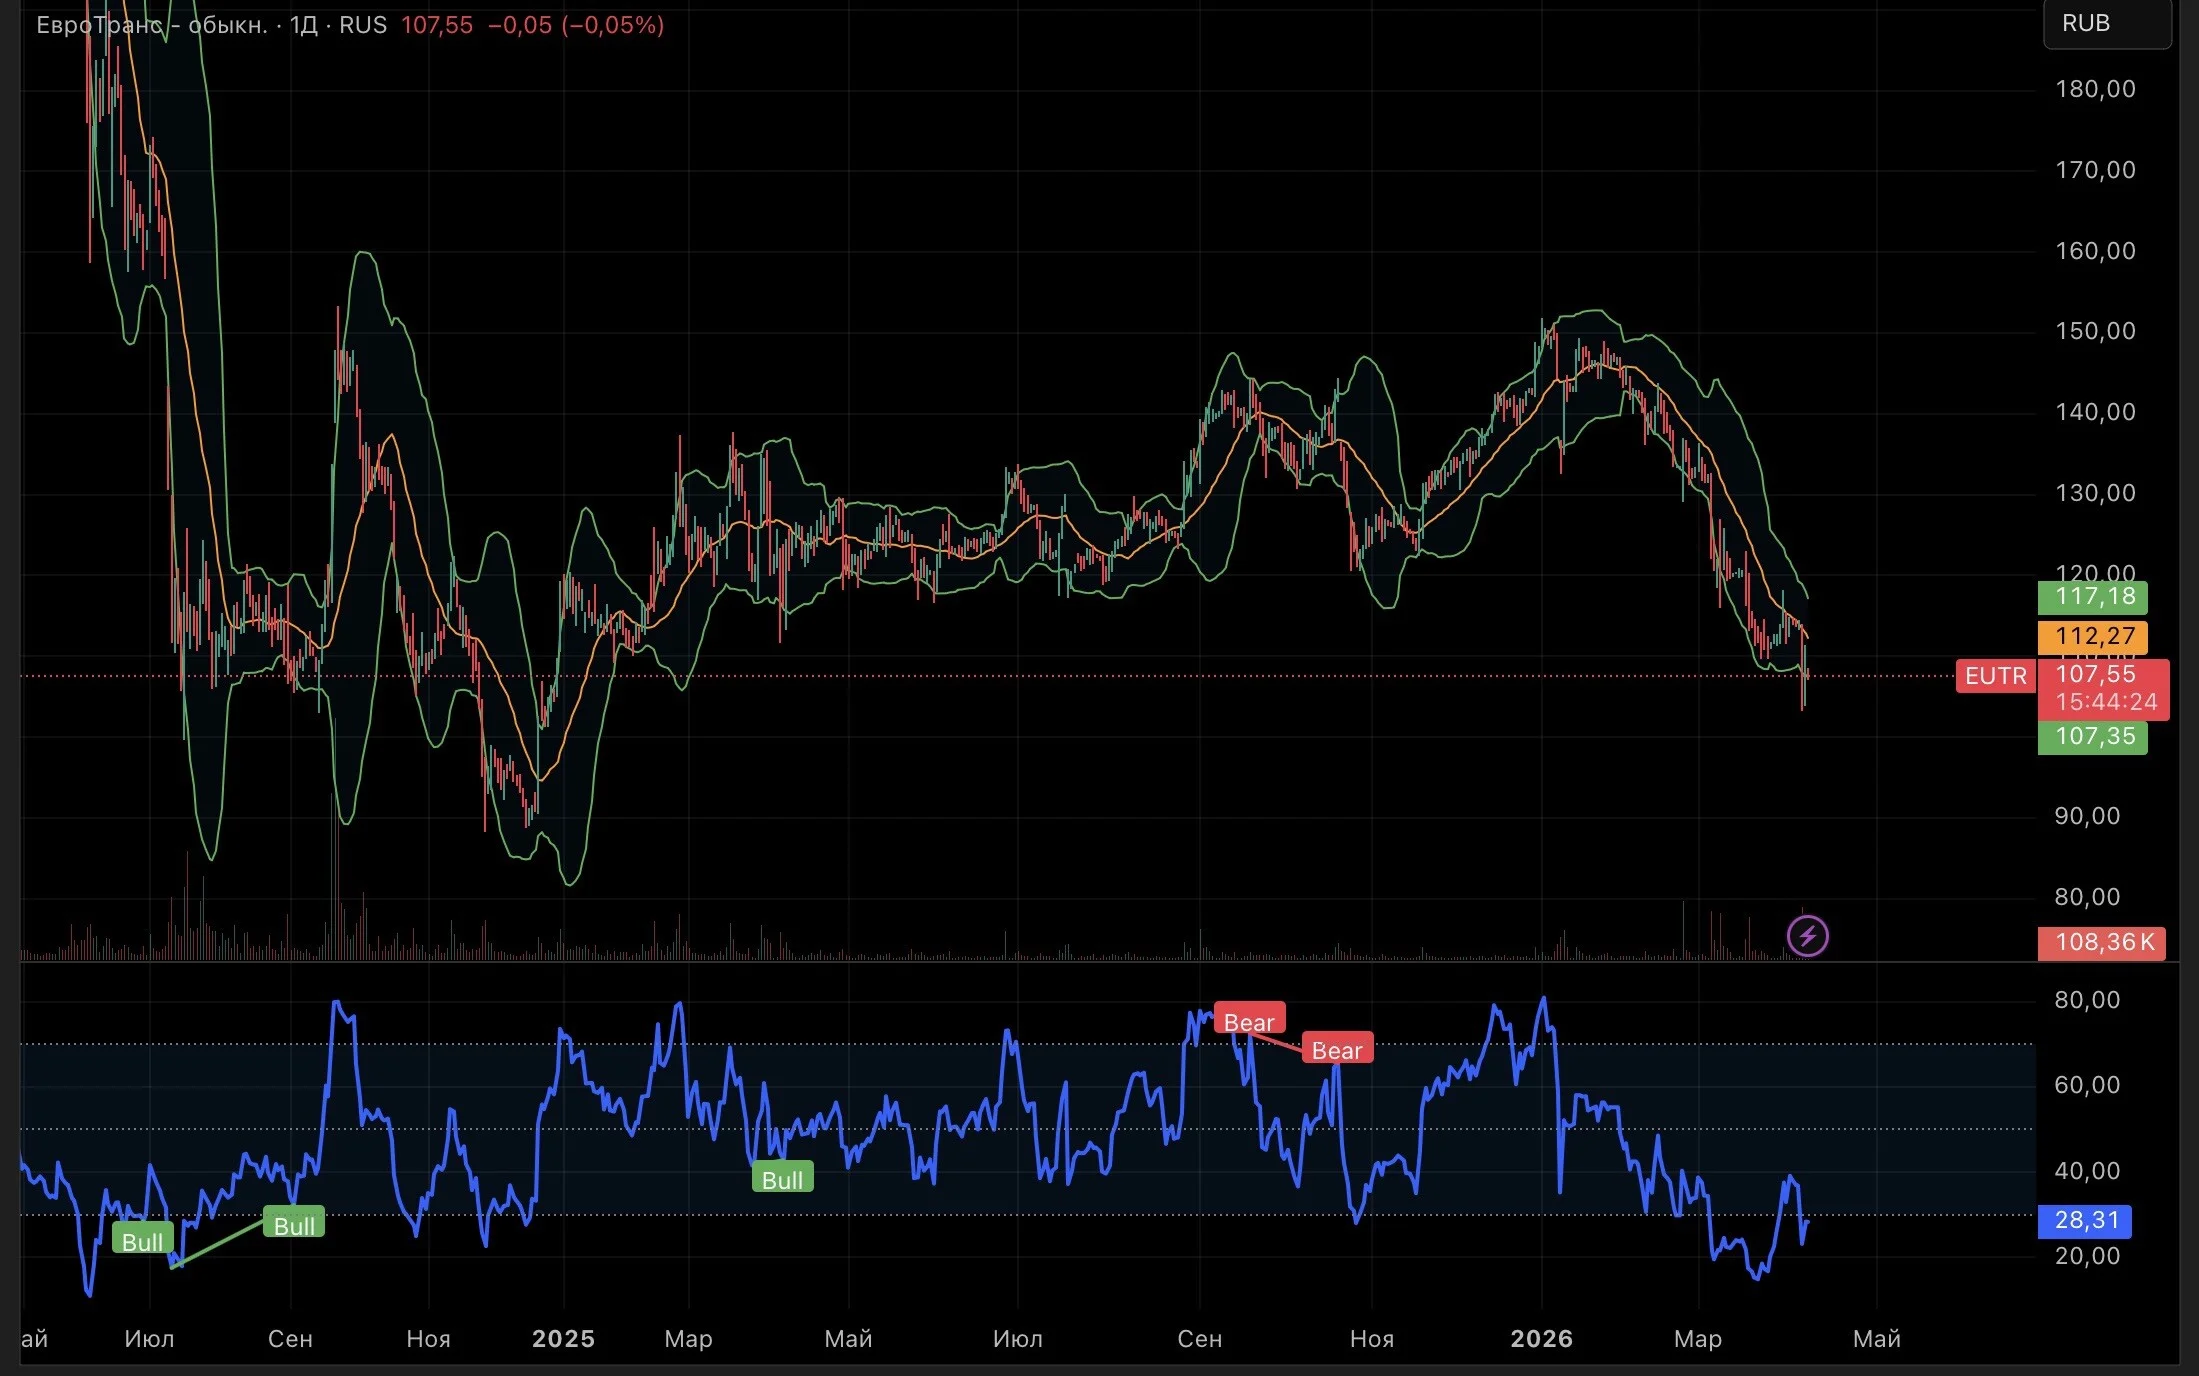The image size is (2199, 1376).
Task: Click the ЕвроТранс - обыкн. symbol title
Action: pyautogui.click(x=152, y=25)
